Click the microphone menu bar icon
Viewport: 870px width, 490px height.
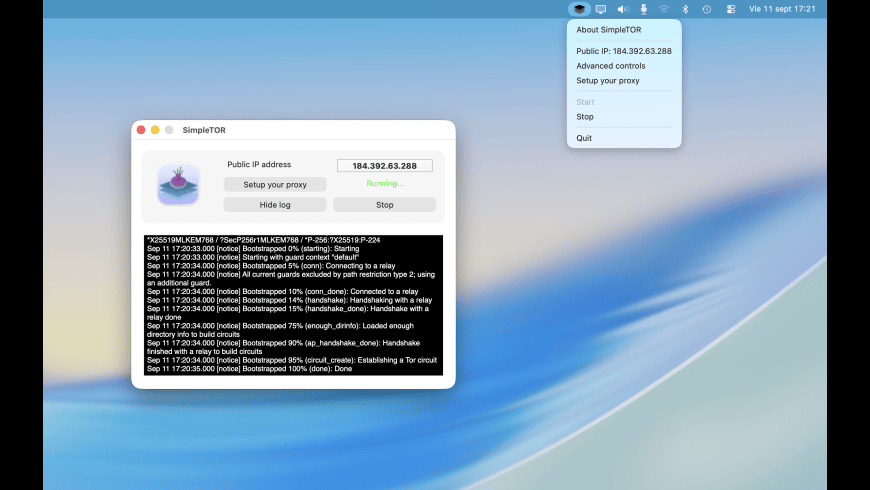pyautogui.click(x=644, y=9)
